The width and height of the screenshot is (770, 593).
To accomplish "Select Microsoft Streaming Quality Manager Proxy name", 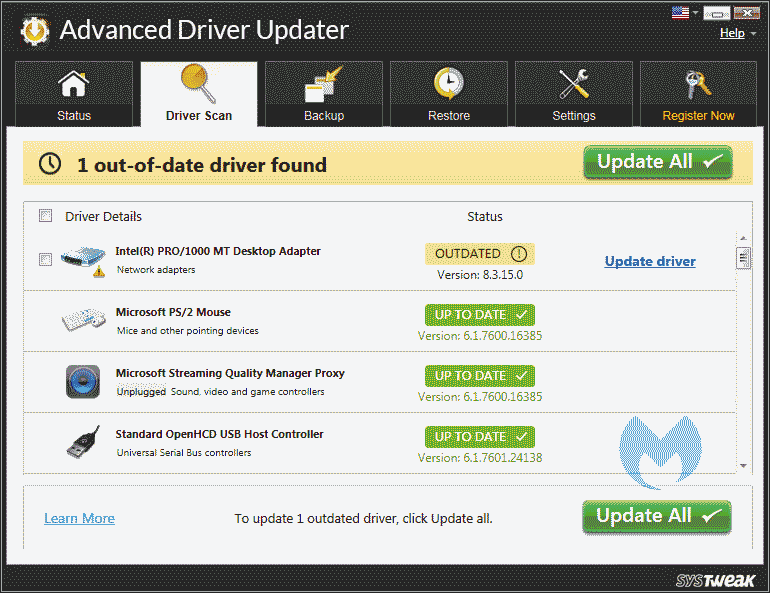I will pyautogui.click(x=230, y=373).
